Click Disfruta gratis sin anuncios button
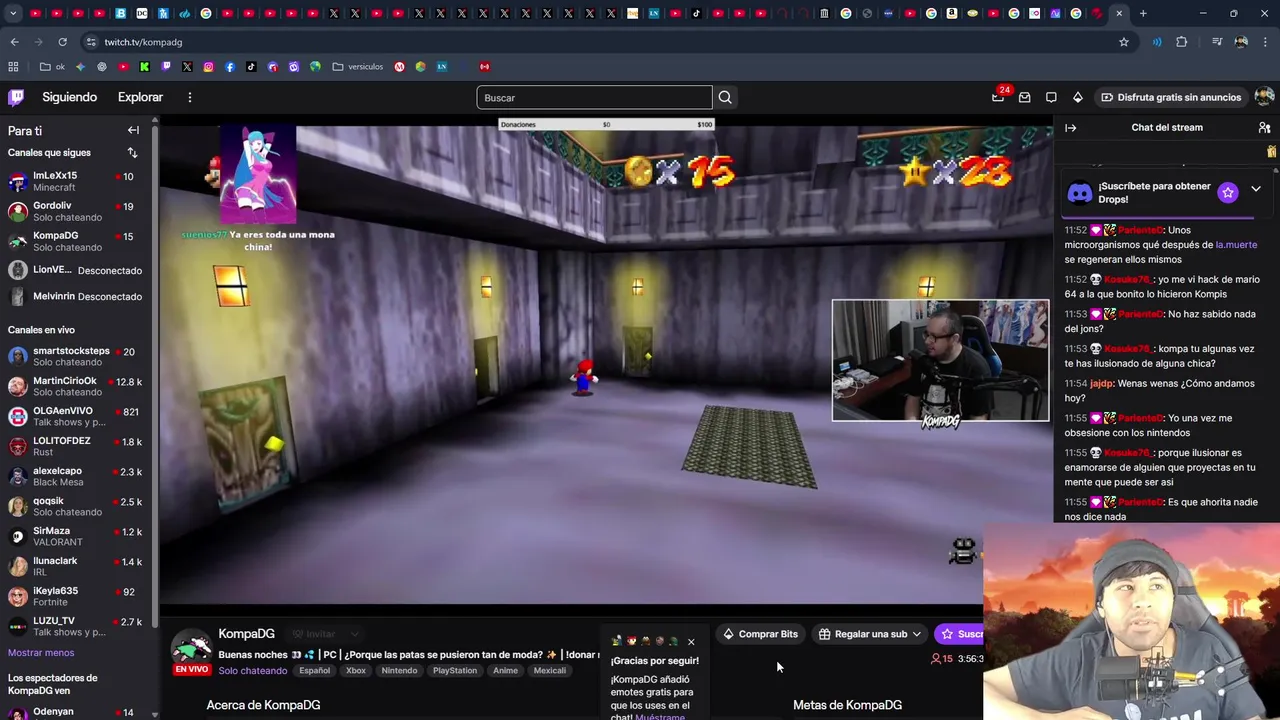The image size is (1280, 720). tap(1171, 97)
